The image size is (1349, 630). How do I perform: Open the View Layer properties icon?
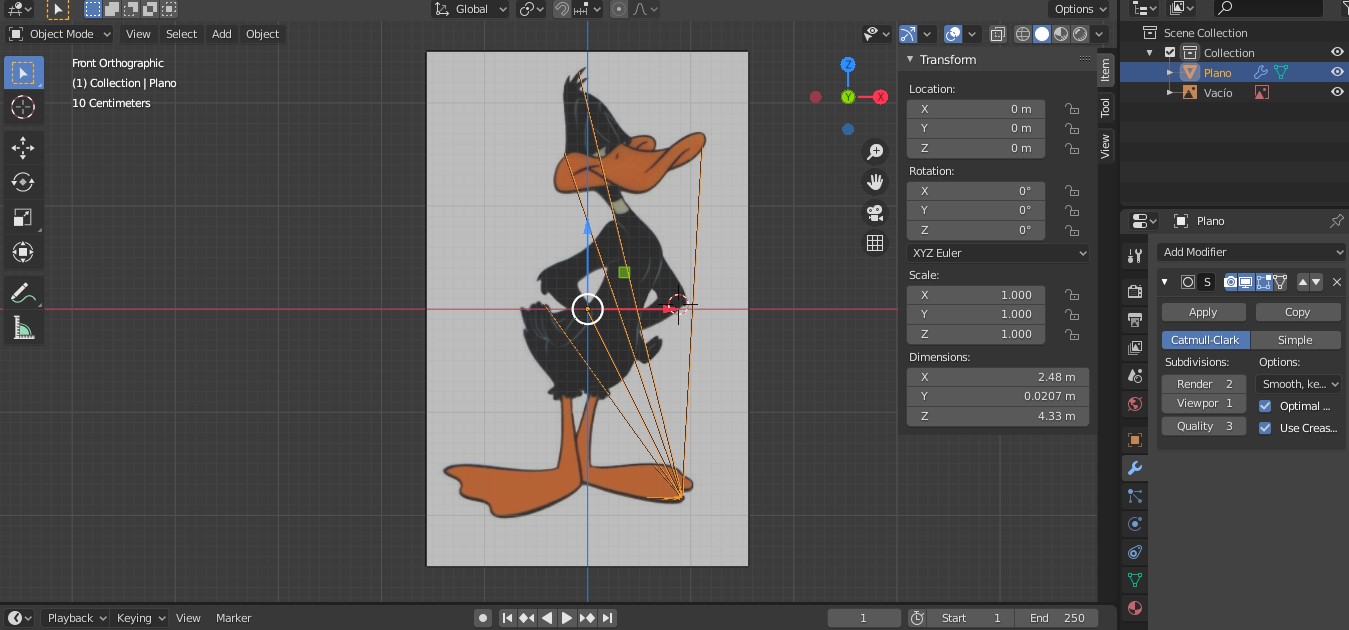tap(1134, 348)
